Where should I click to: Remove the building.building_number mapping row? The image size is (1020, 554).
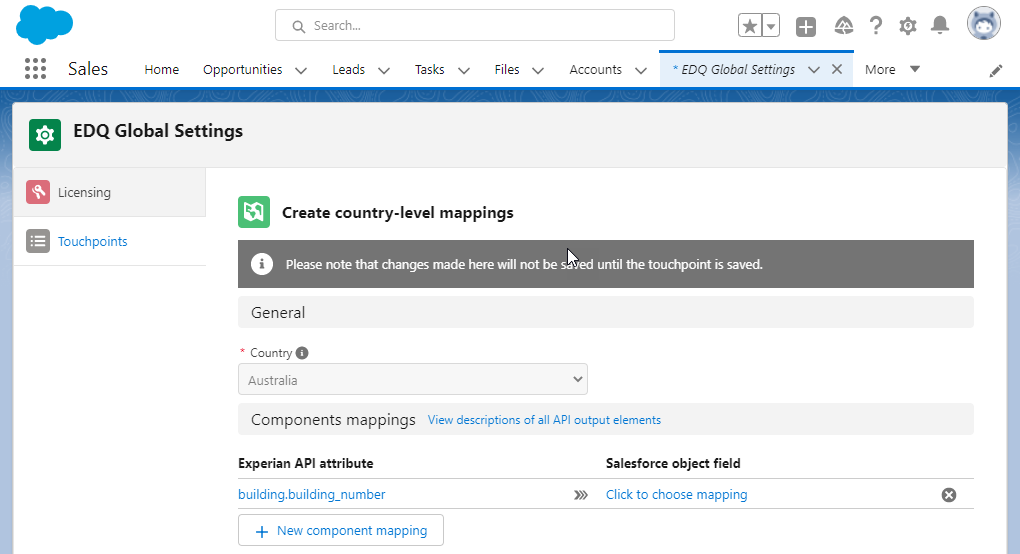tap(948, 495)
